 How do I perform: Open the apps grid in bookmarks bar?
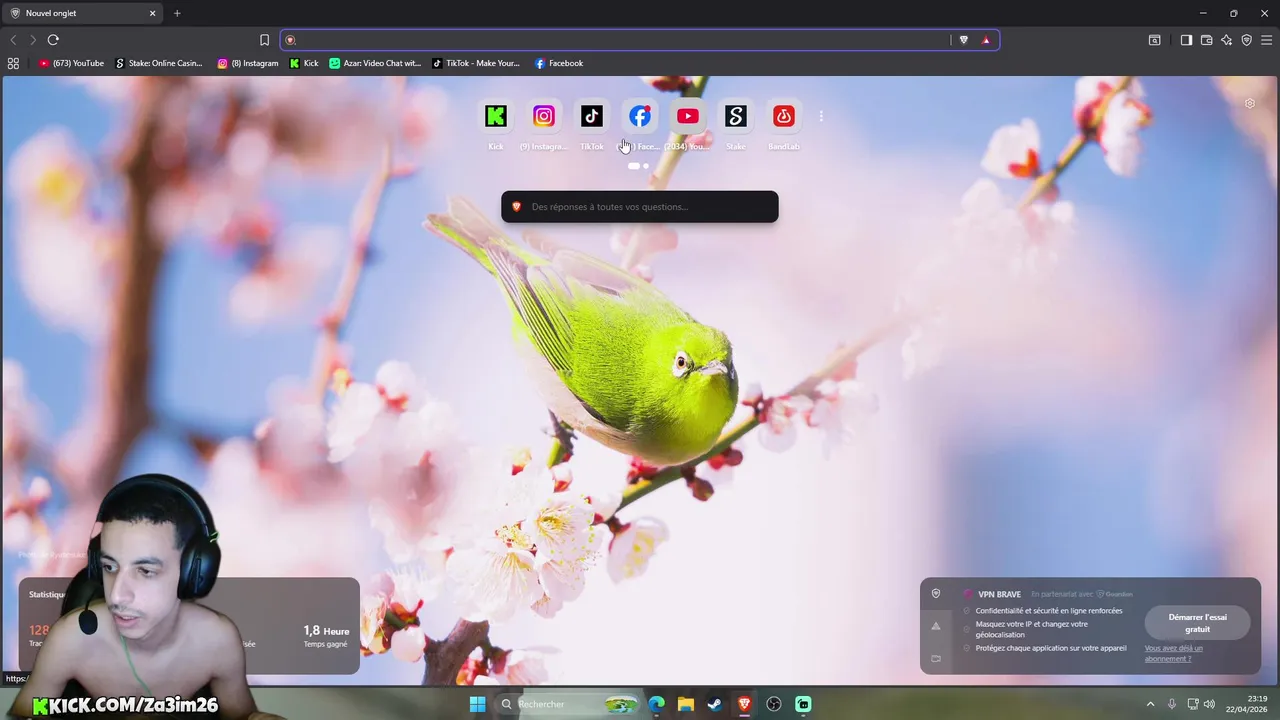pos(13,63)
